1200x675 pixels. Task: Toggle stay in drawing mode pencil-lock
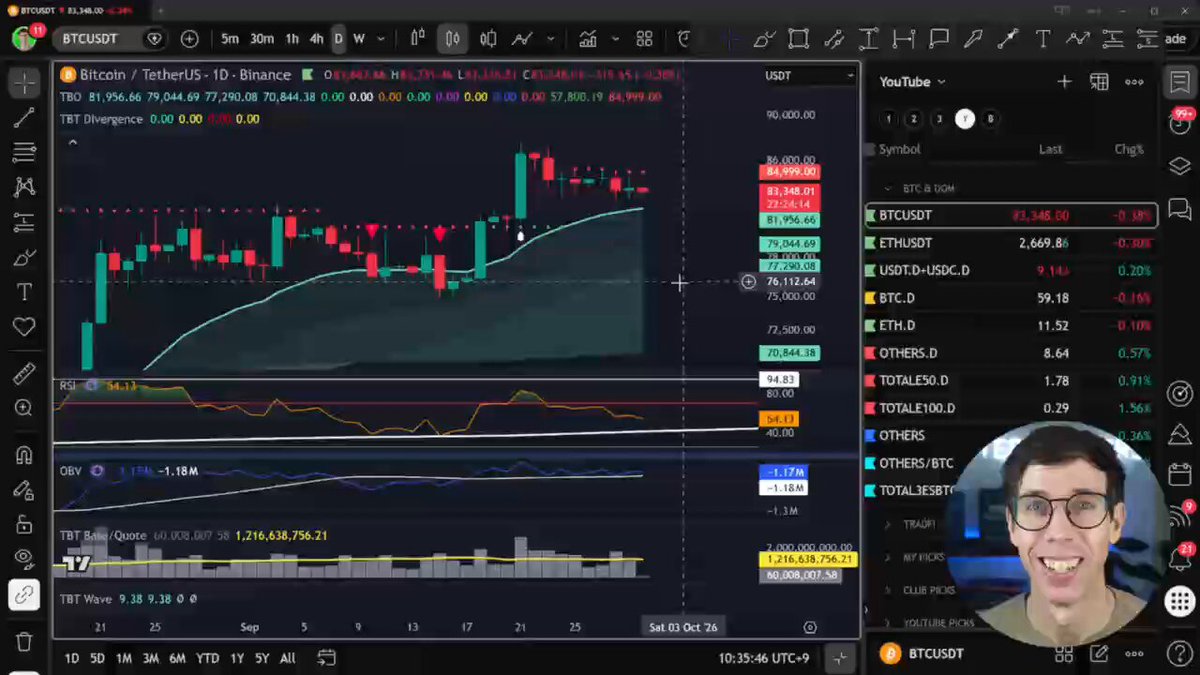[x=24, y=490]
